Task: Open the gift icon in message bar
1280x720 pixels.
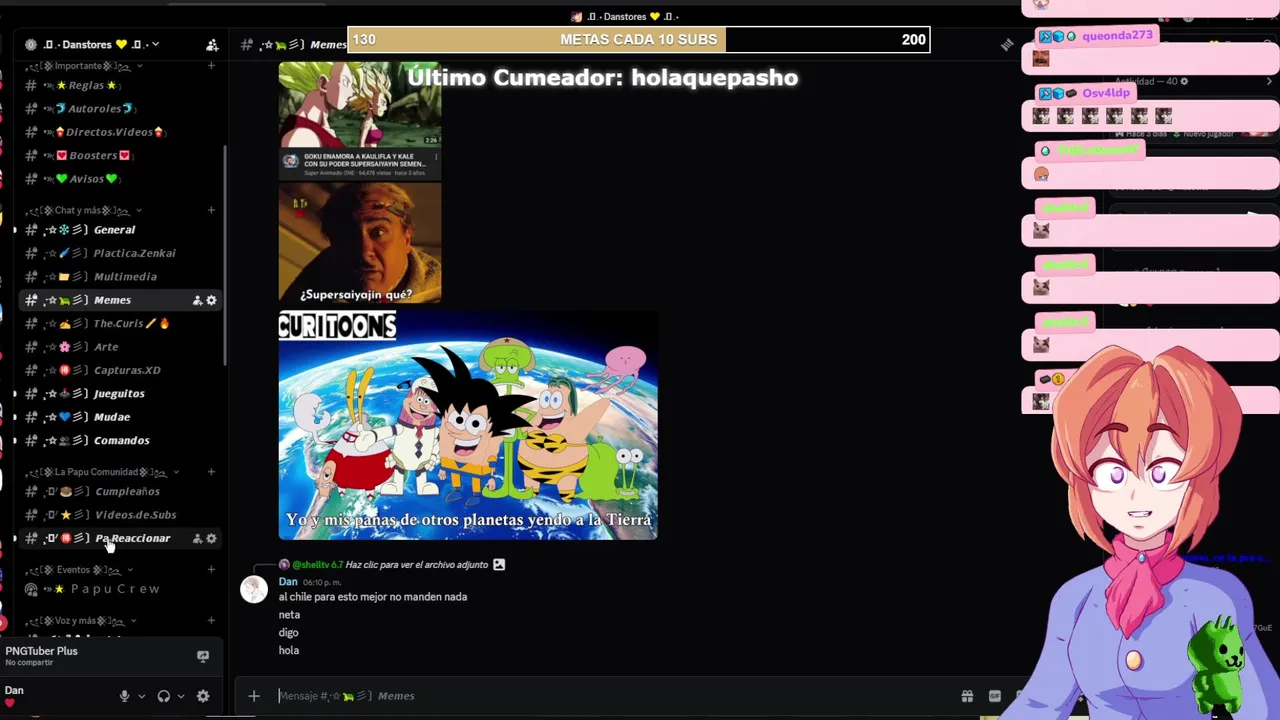Action: (967, 696)
